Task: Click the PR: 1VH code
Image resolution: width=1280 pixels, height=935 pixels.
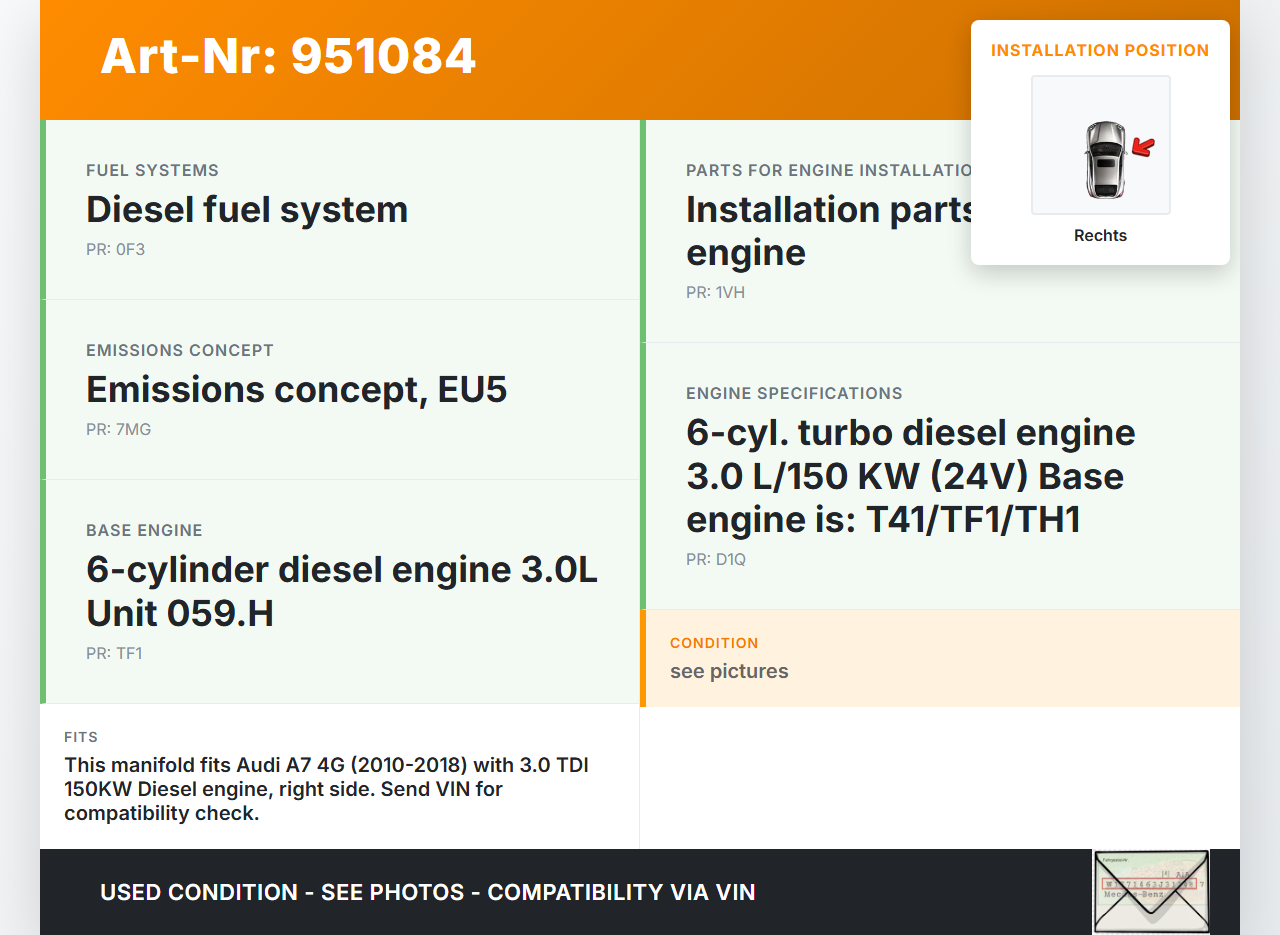Action: [x=715, y=292]
